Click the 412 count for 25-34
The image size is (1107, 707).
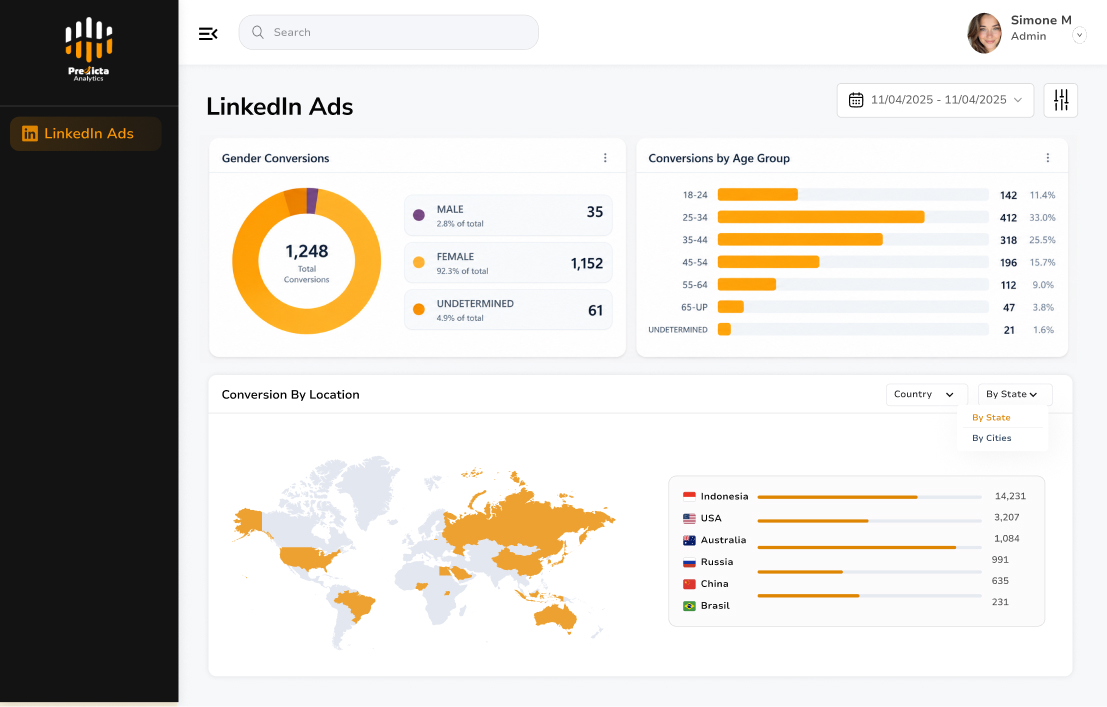(1008, 218)
